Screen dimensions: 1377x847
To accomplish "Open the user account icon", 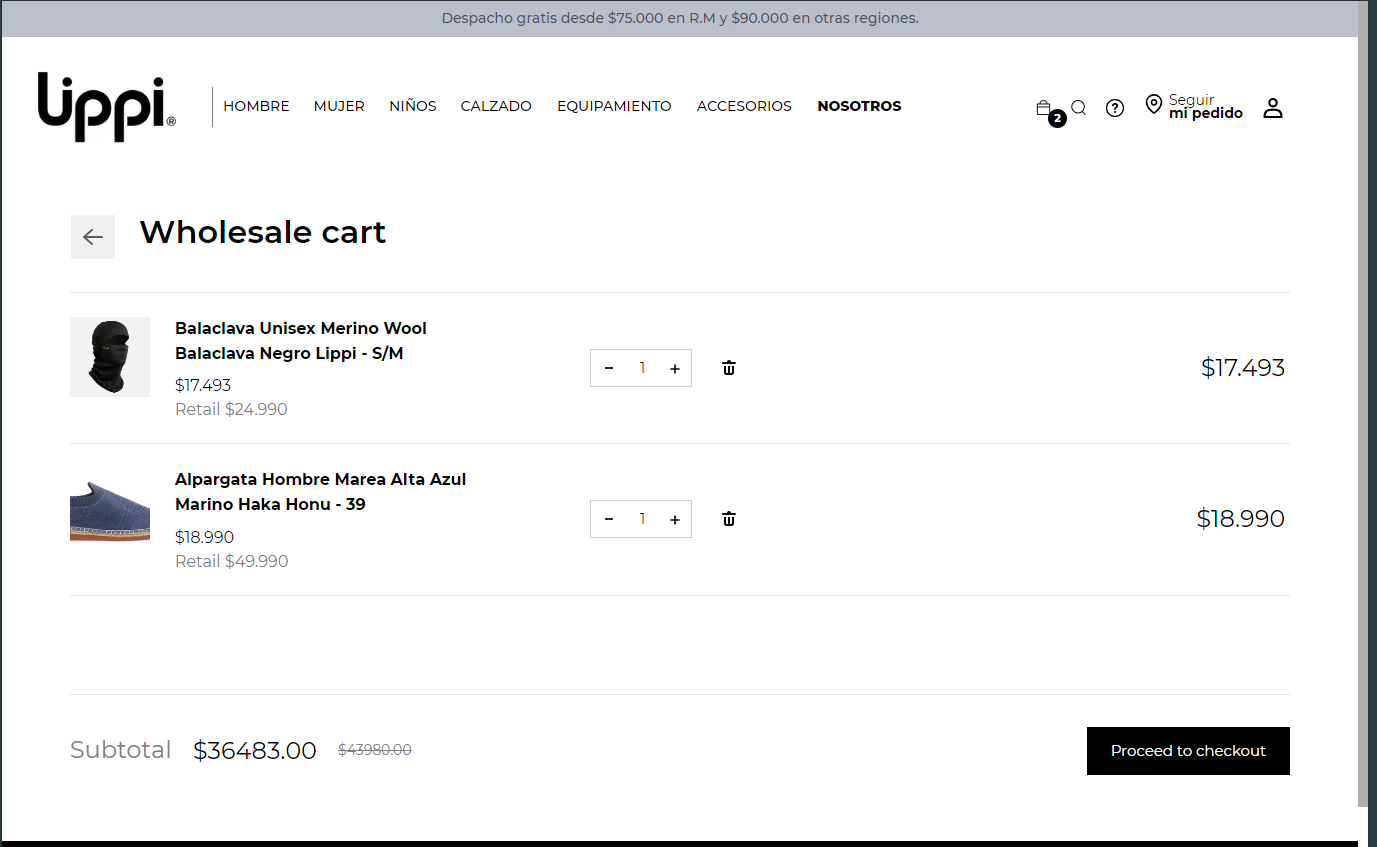I will point(1272,108).
